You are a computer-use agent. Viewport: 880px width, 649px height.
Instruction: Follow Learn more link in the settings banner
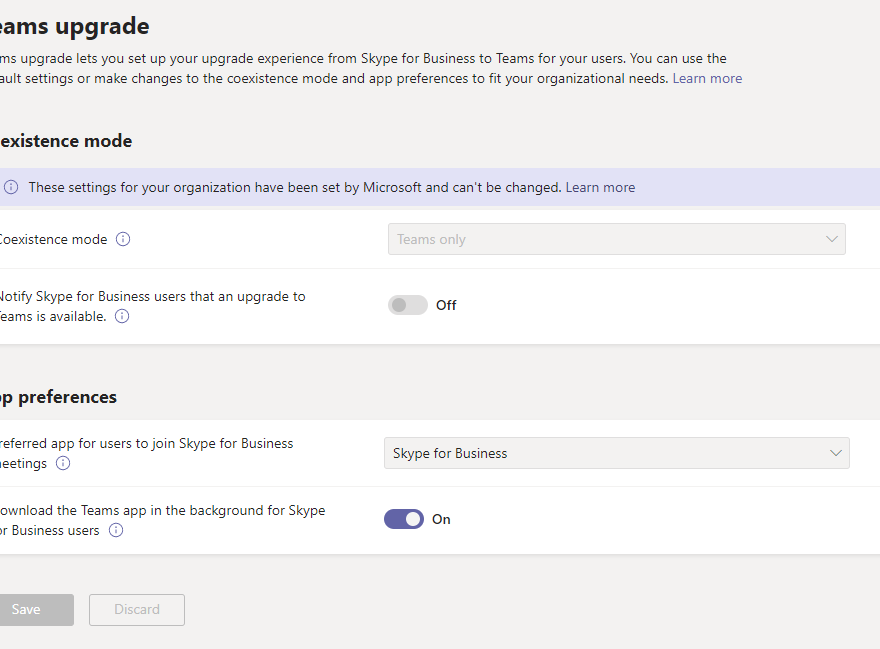(600, 188)
